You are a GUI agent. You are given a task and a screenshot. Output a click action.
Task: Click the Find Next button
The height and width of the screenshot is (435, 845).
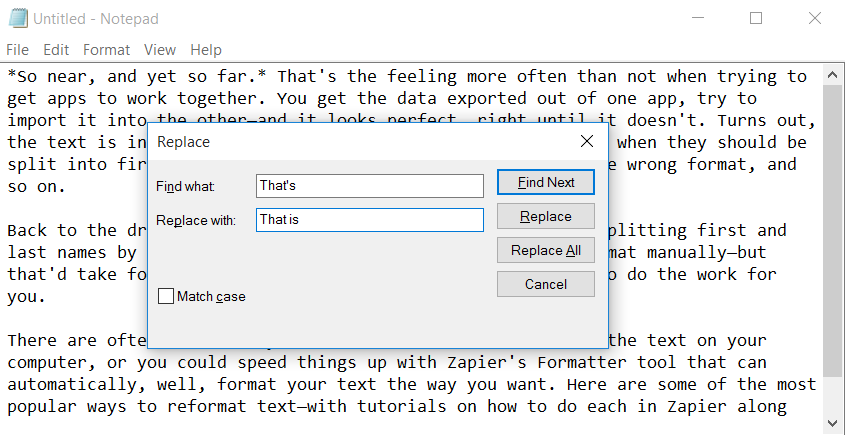coord(546,182)
